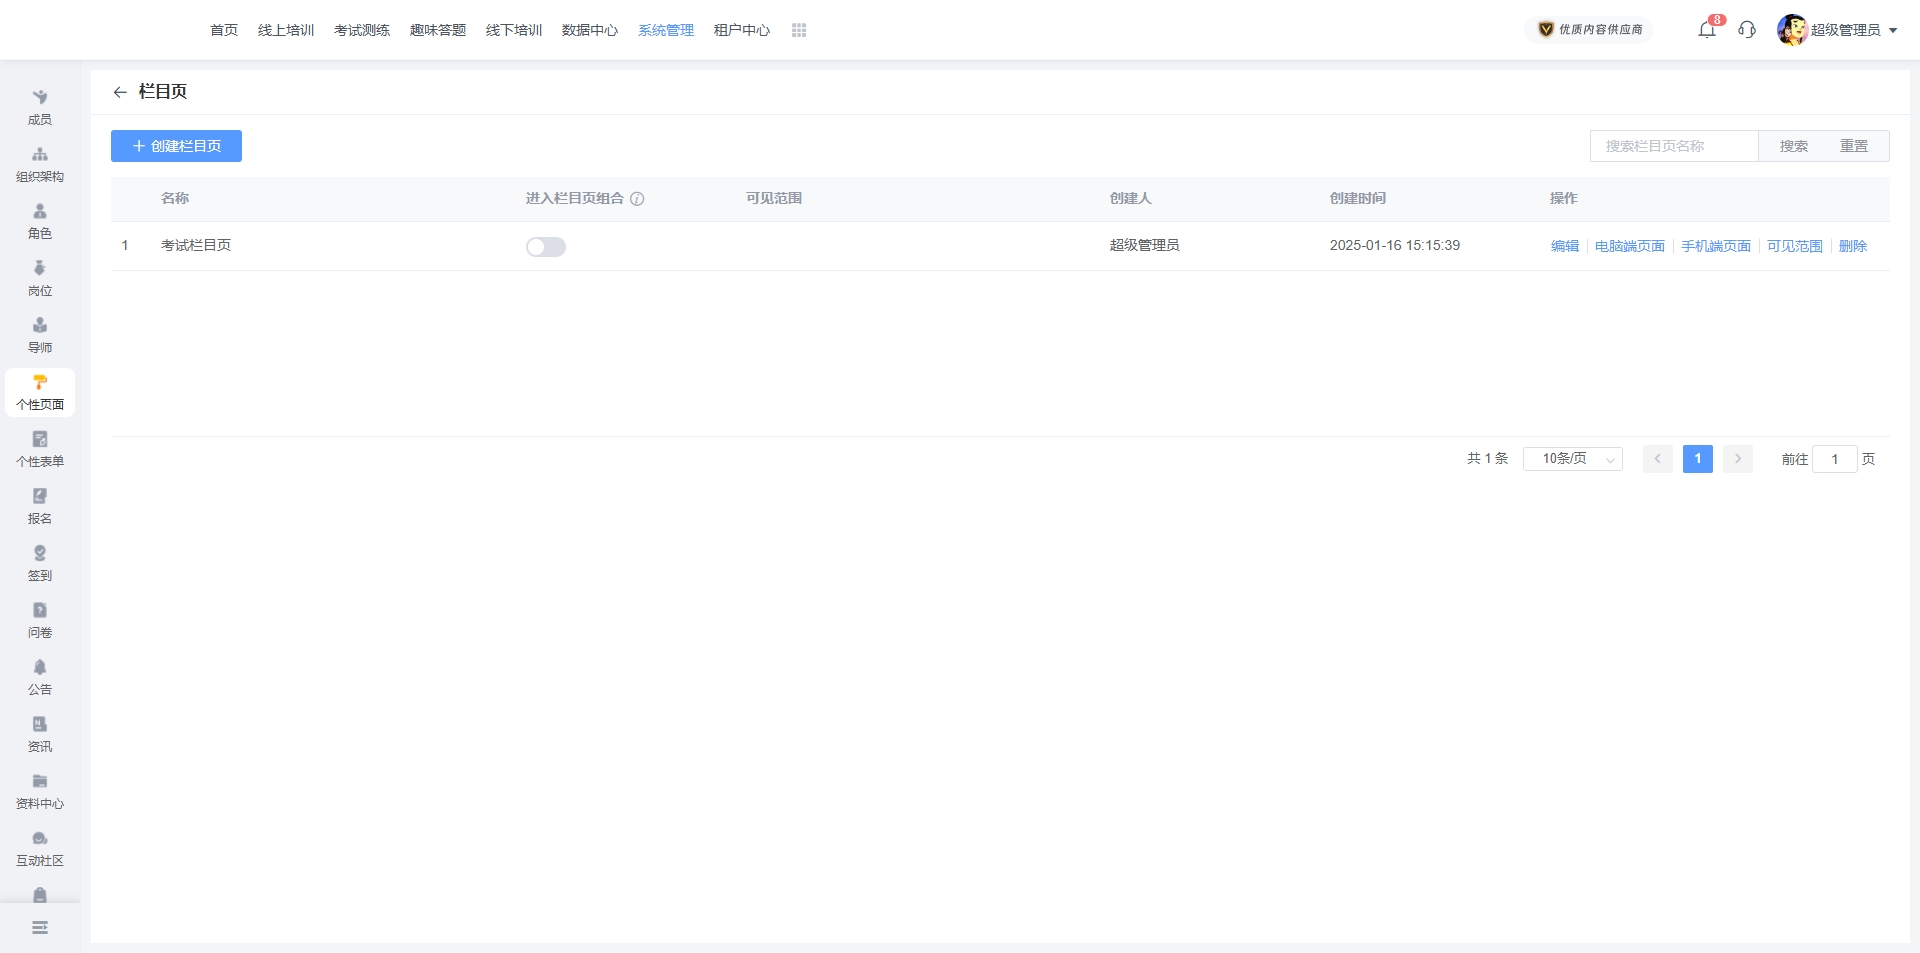
Task: Click 电脑端页面 link for 考试栏目页
Action: [1629, 246]
